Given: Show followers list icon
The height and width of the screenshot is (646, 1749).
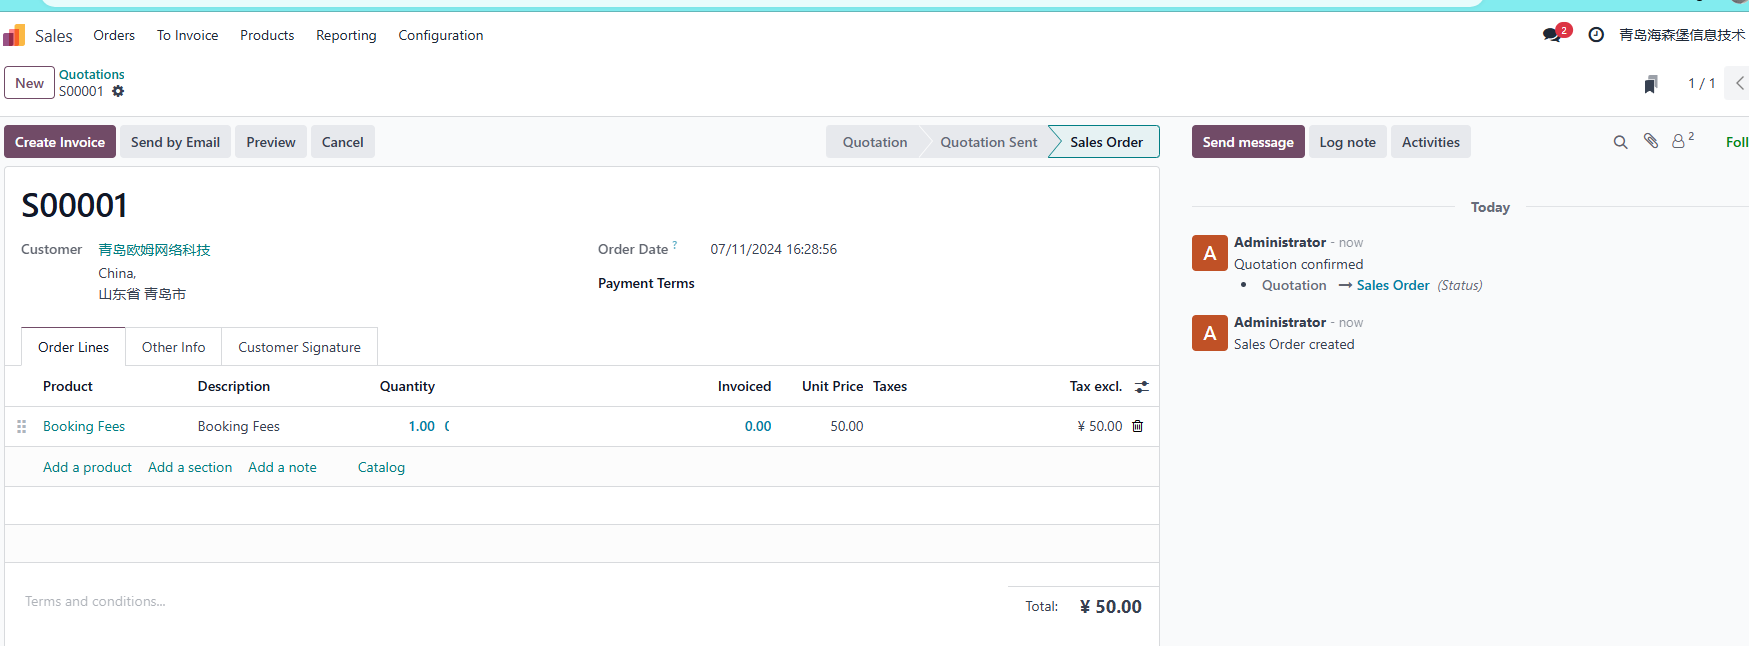Looking at the screenshot, I should click(x=1683, y=141).
